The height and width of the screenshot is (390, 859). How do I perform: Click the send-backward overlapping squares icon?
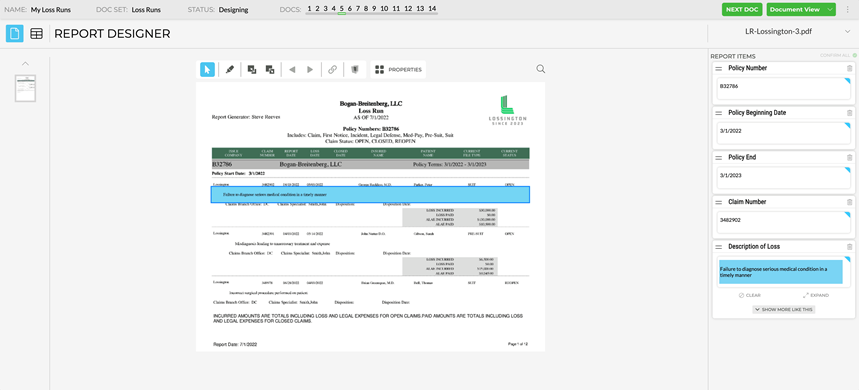[x=251, y=70]
